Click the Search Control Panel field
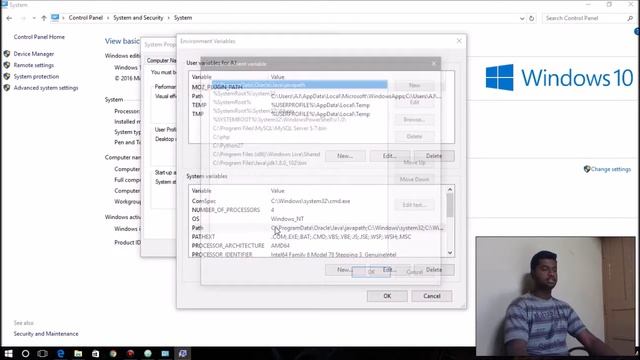 tap(584, 18)
